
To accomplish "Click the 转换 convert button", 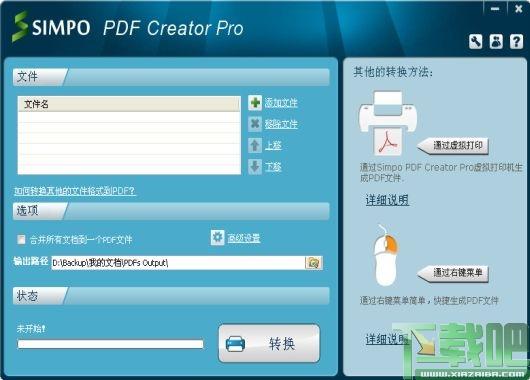I will (269, 343).
